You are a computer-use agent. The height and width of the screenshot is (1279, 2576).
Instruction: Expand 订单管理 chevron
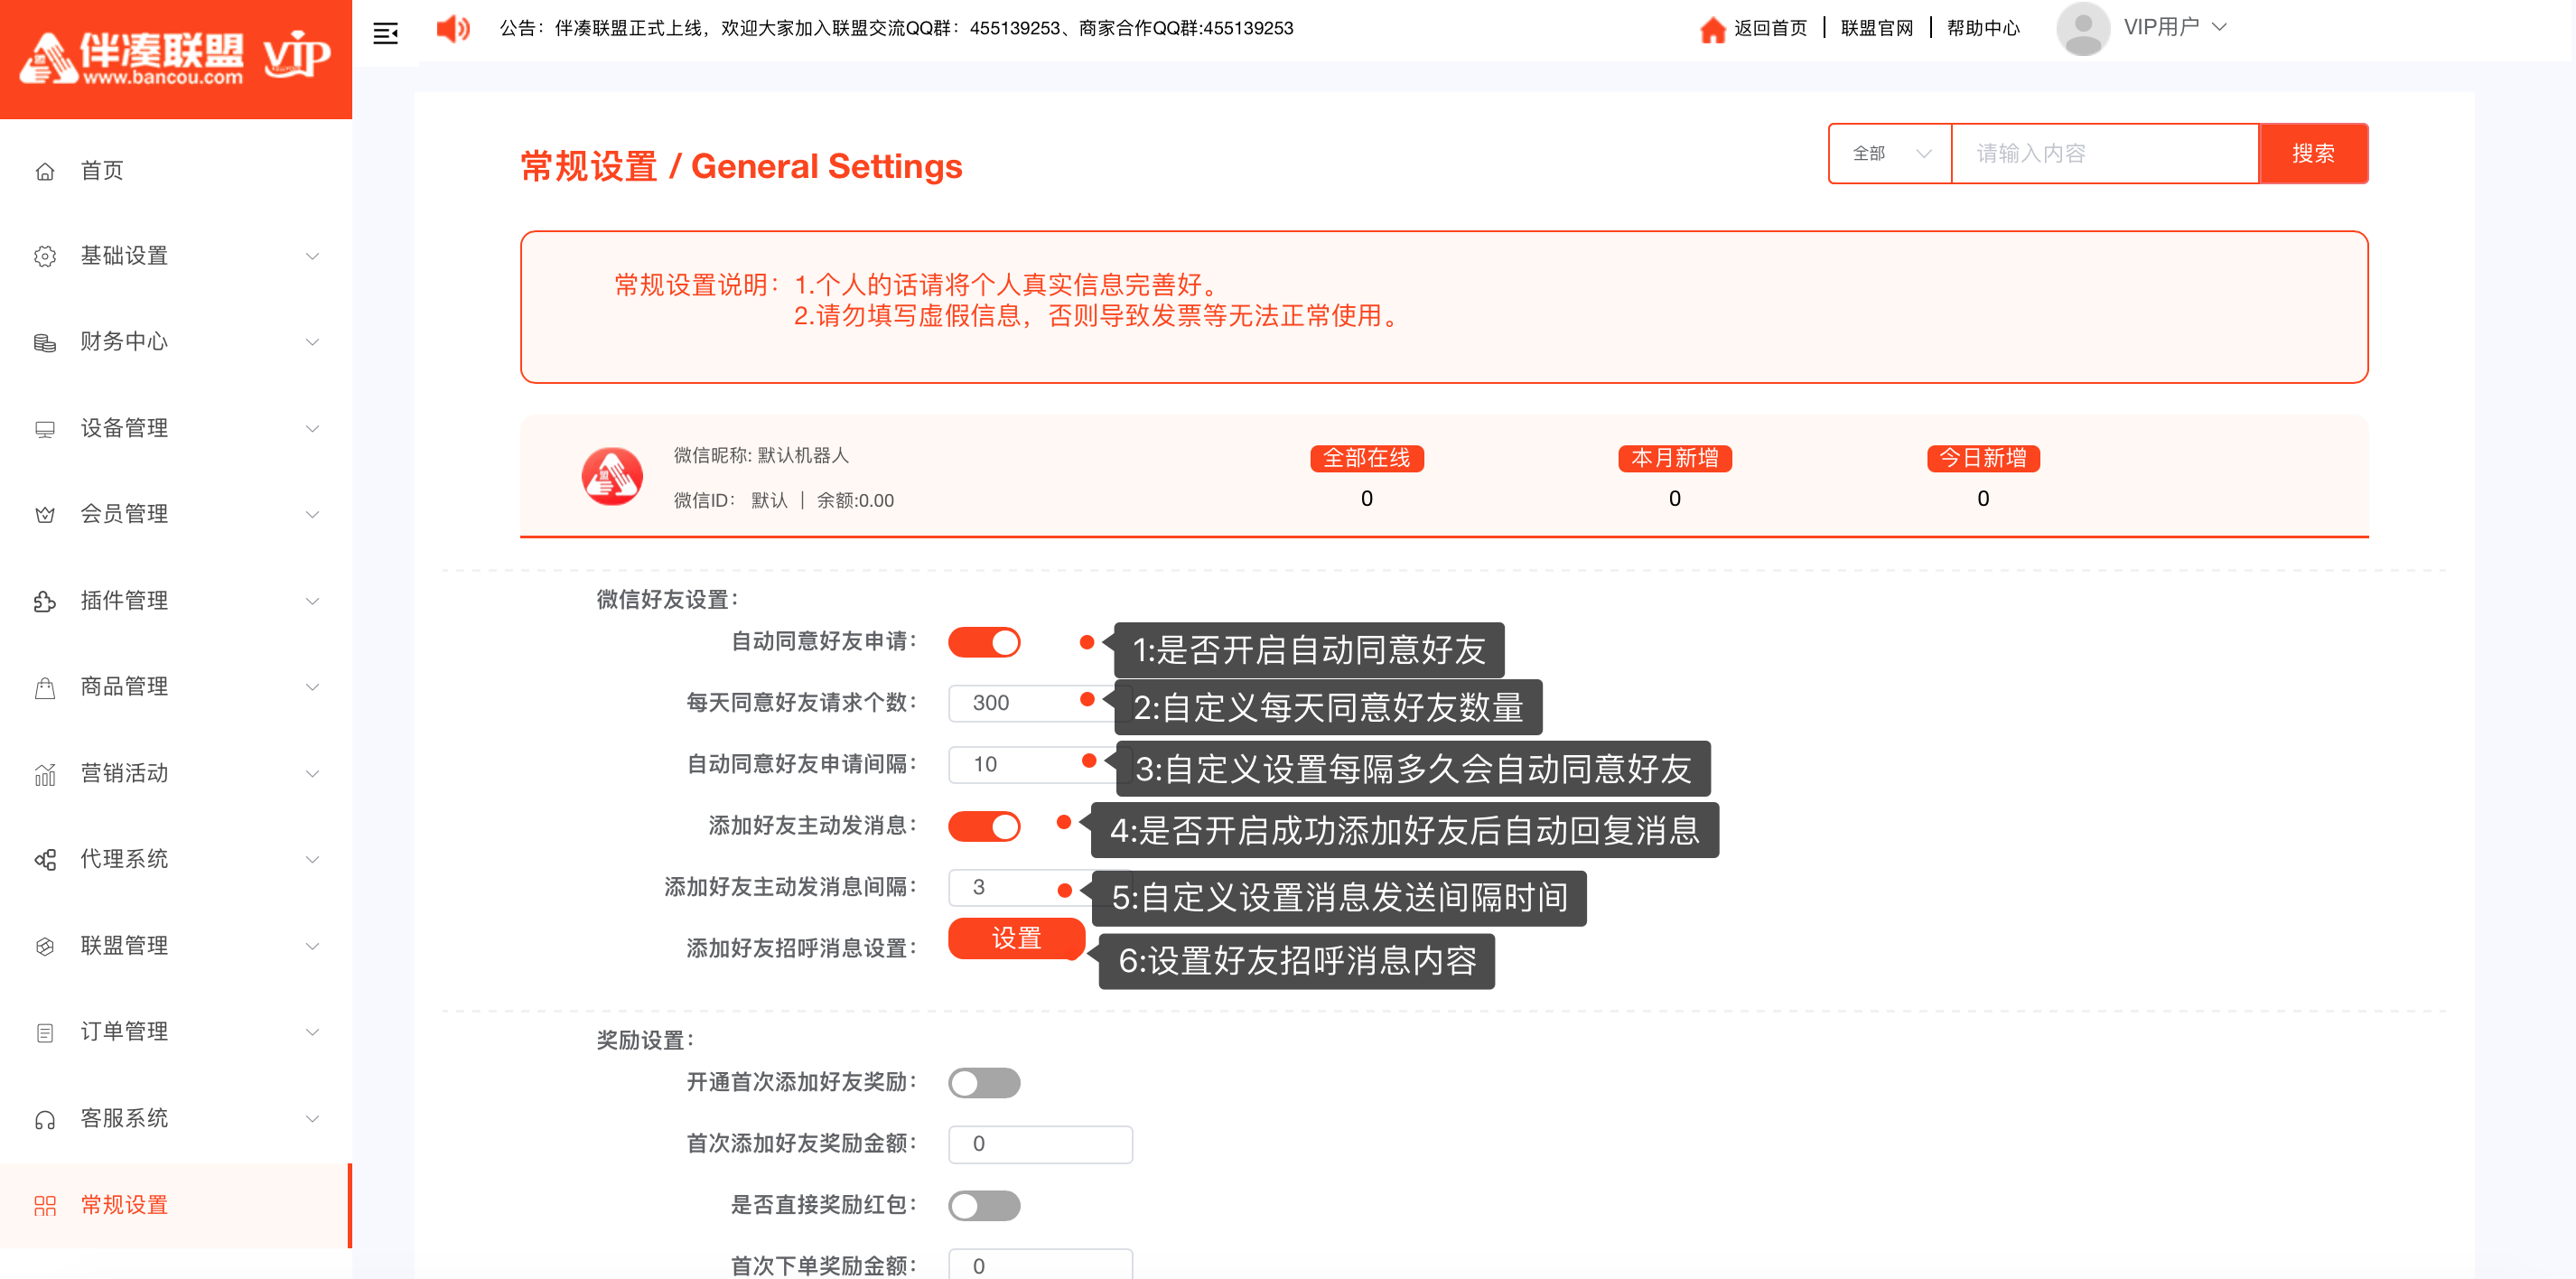(312, 1032)
